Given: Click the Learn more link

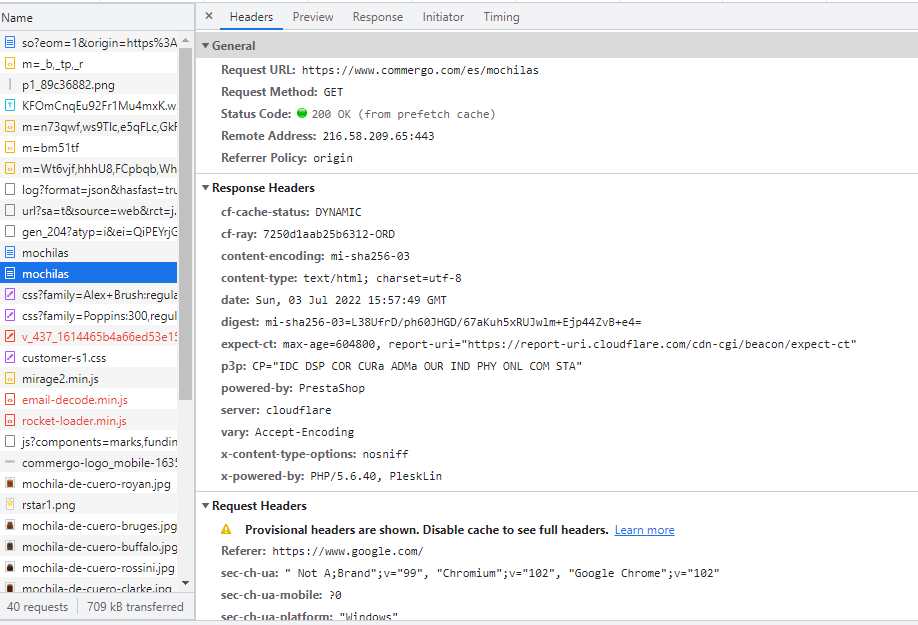Looking at the screenshot, I should coord(644,530).
